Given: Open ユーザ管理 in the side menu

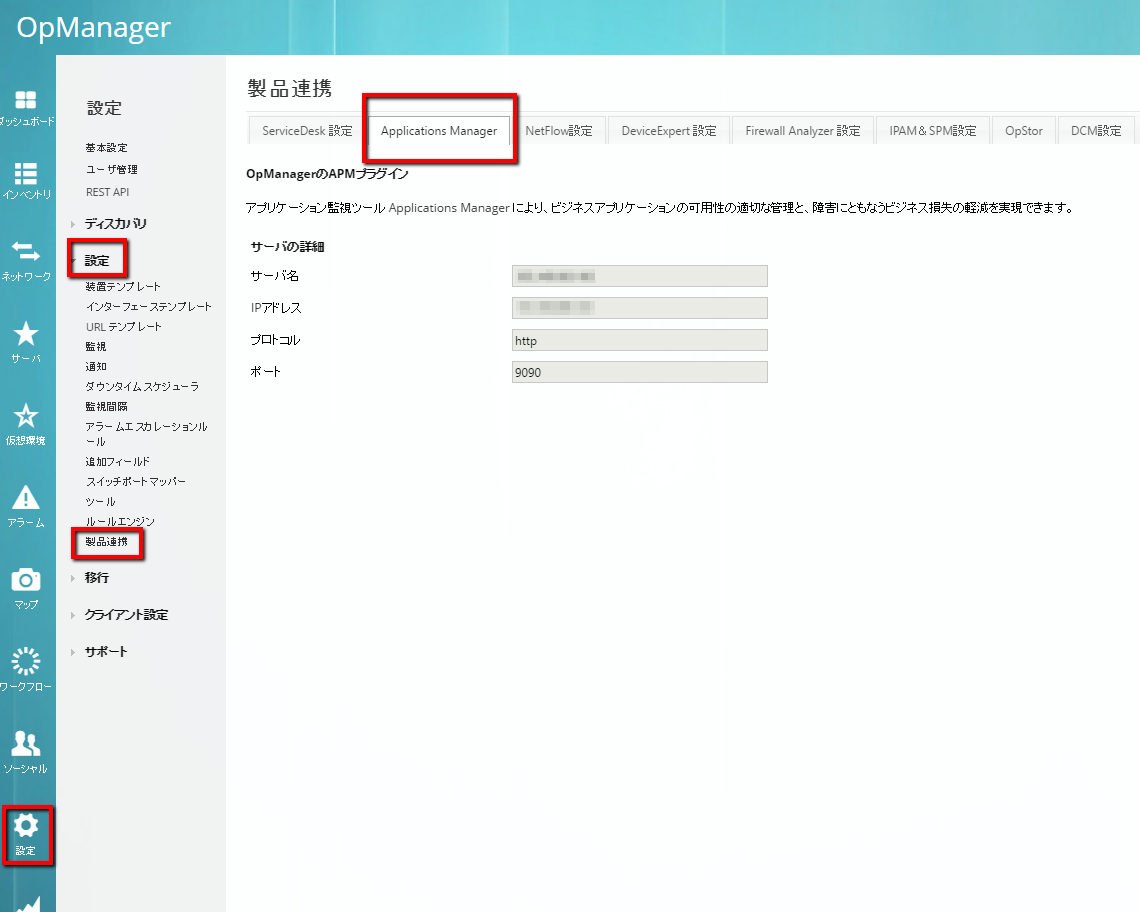Looking at the screenshot, I should (x=111, y=169).
